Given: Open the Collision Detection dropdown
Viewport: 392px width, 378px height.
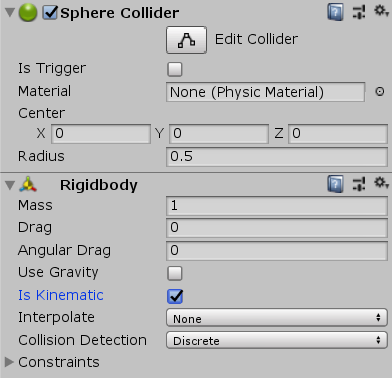Looking at the screenshot, I should pos(277,340).
